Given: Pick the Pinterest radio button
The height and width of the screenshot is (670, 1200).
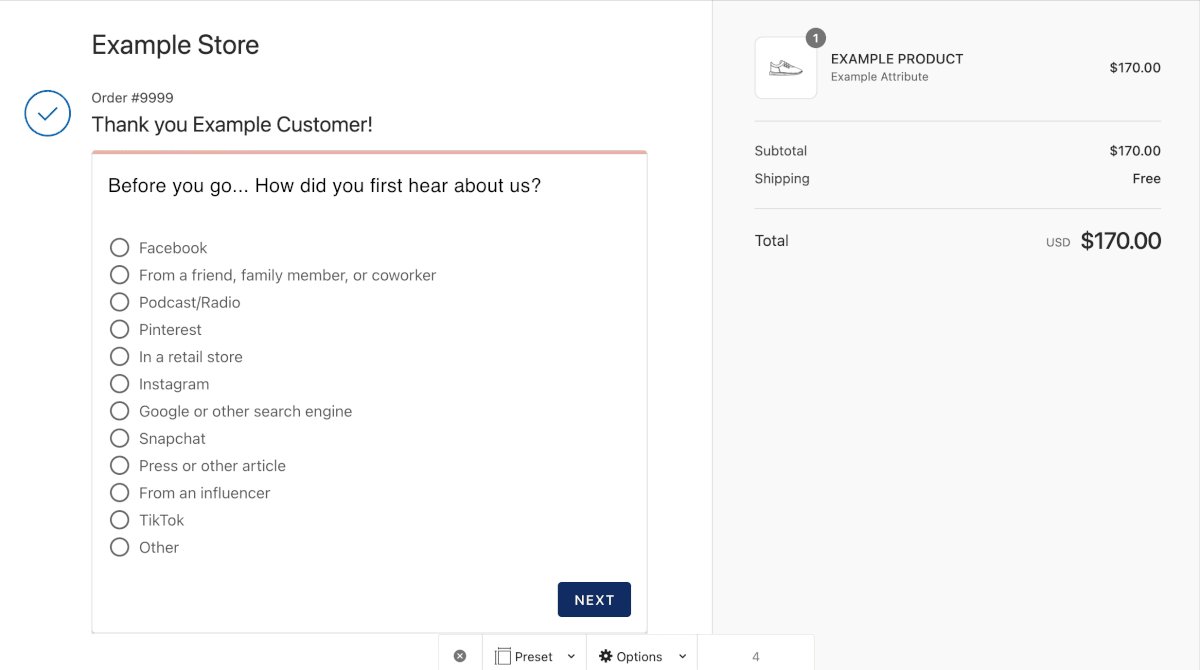Looking at the screenshot, I should [120, 329].
